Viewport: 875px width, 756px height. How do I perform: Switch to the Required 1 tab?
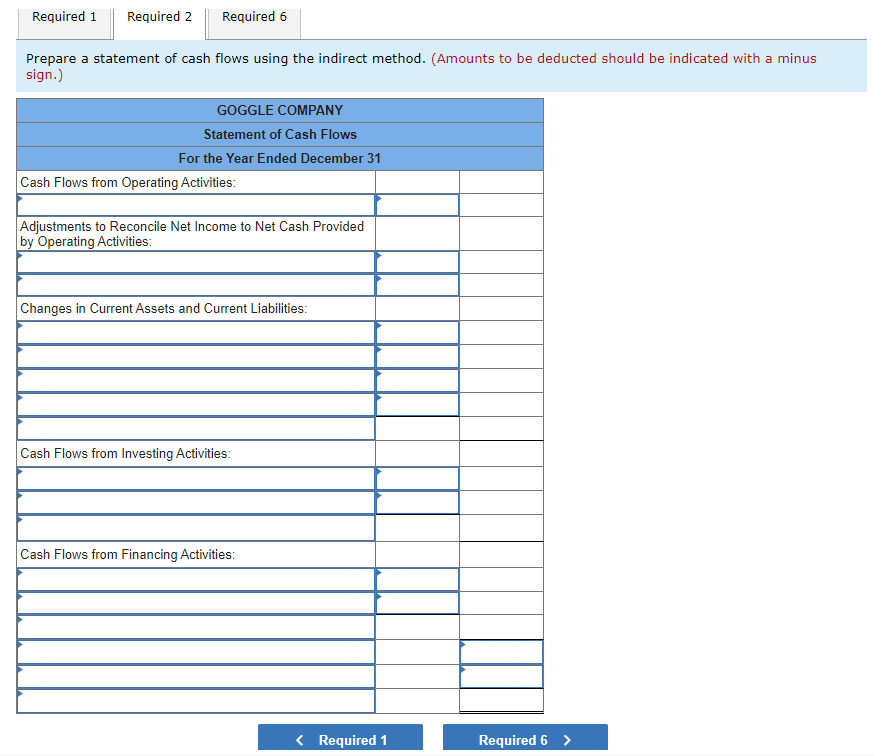click(64, 16)
